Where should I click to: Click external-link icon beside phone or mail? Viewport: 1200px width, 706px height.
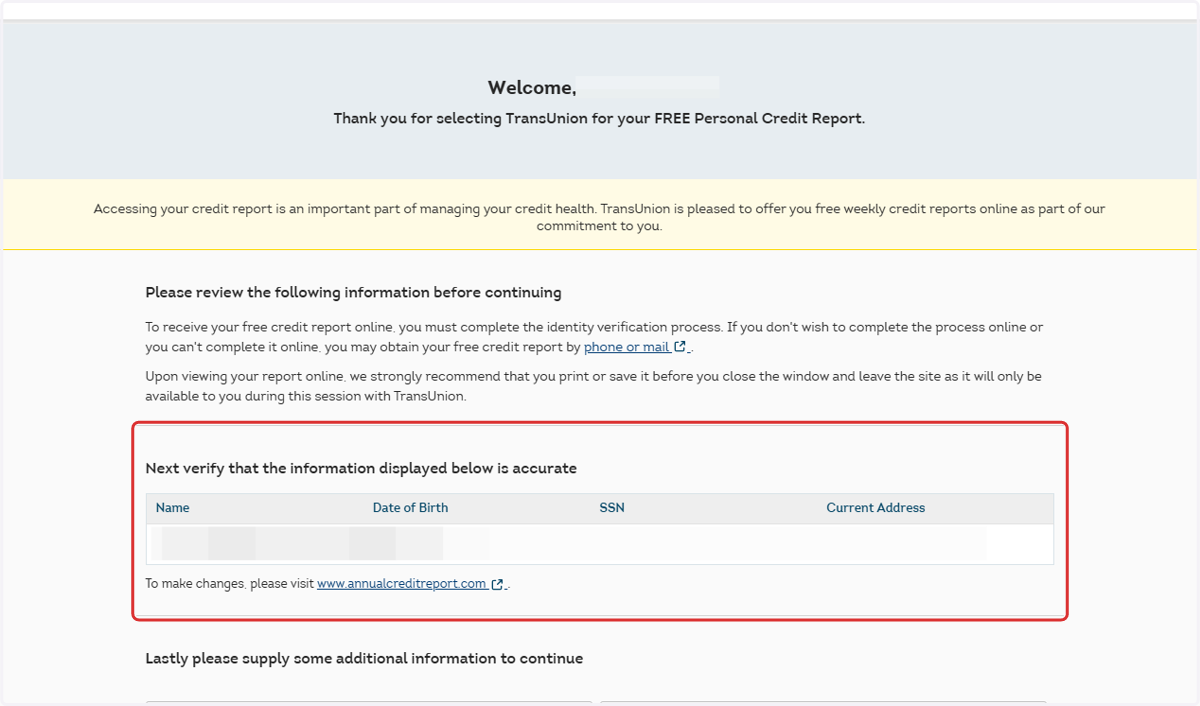(x=681, y=347)
